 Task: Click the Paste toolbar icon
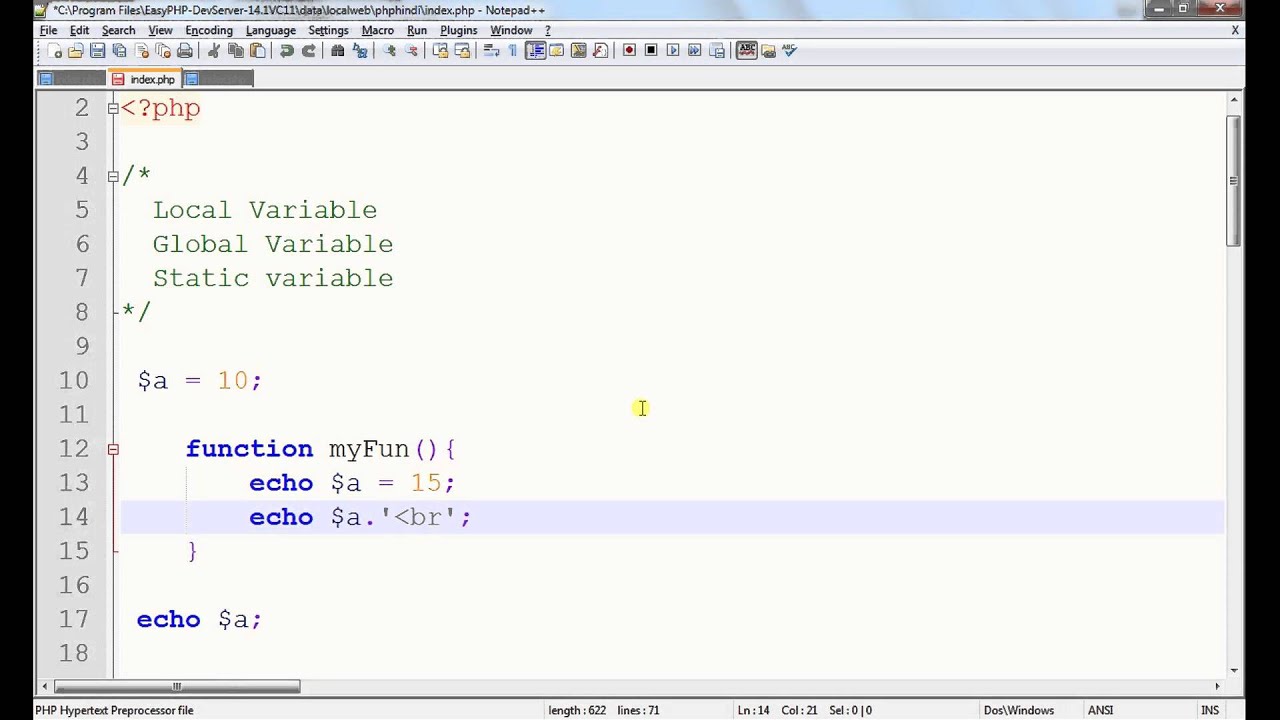click(x=257, y=51)
